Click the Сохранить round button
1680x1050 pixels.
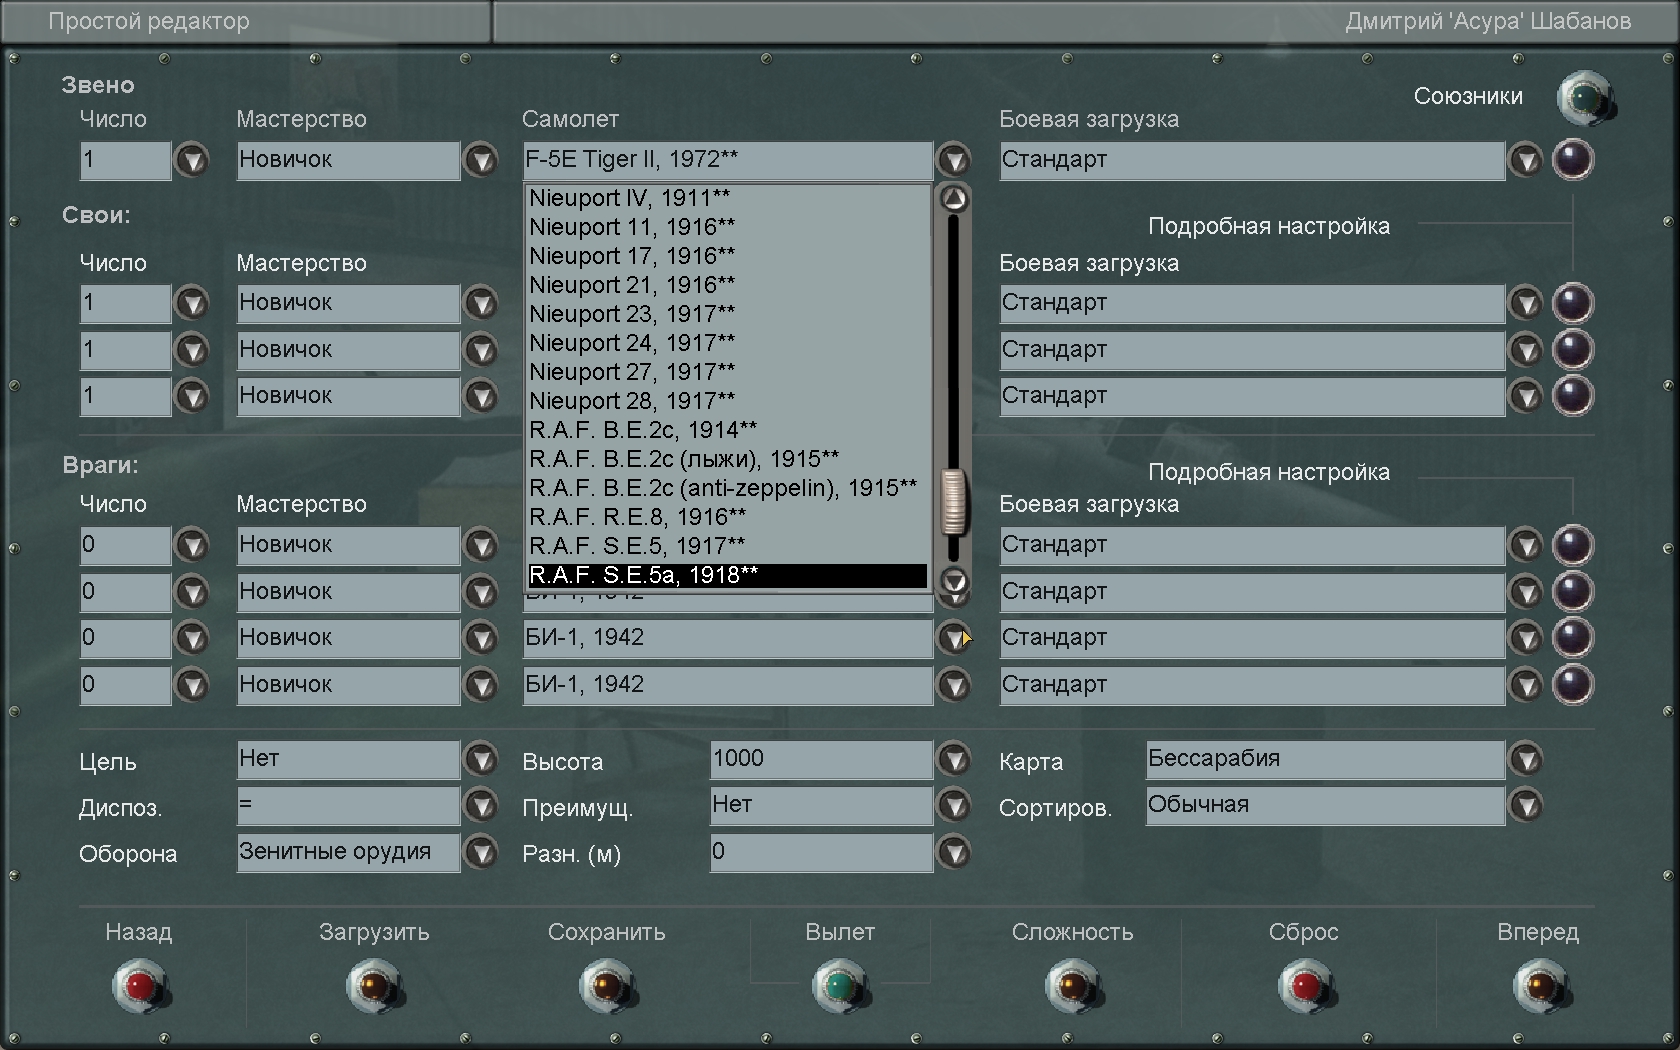click(607, 986)
